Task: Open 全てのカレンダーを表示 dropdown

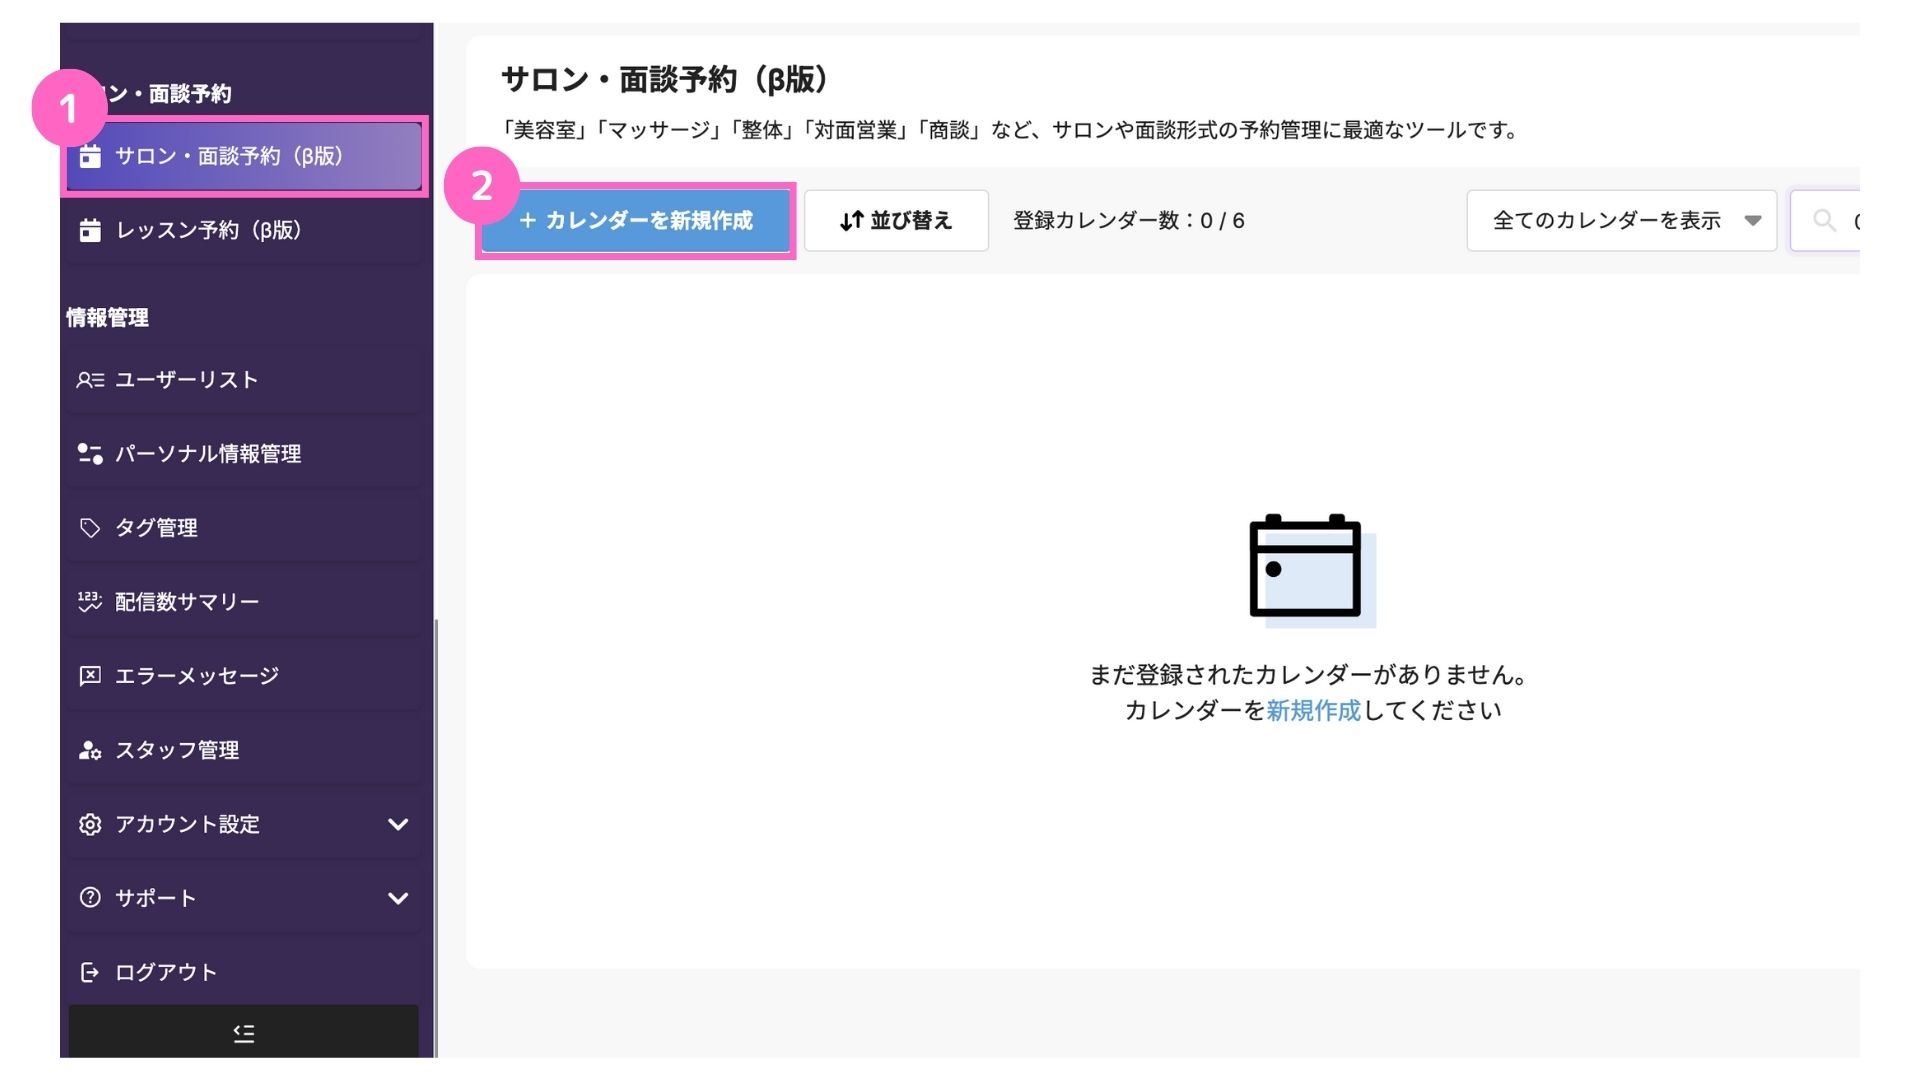Action: coord(1620,220)
